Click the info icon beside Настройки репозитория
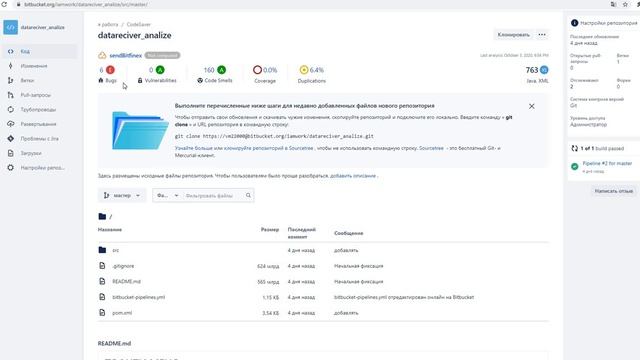This screenshot has height=360, width=640. click(x=574, y=23)
